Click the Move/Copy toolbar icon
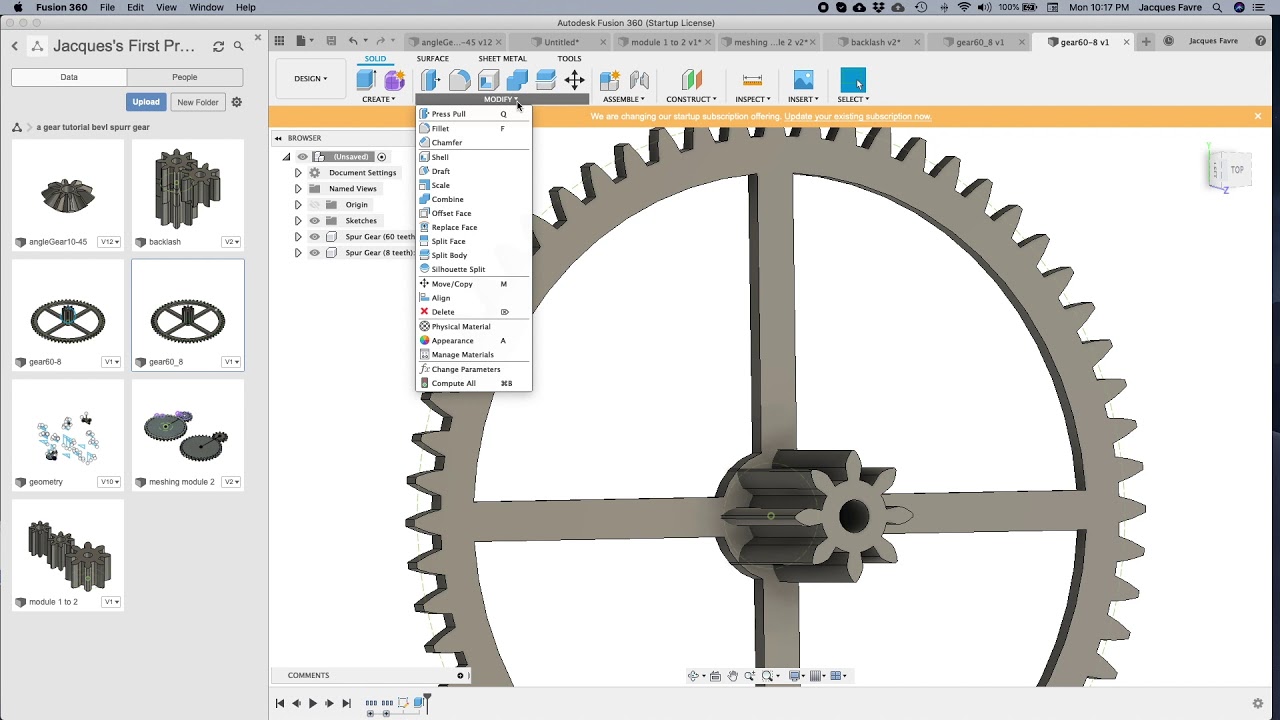Screen dimensions: 1280x720 coord(575,80)
